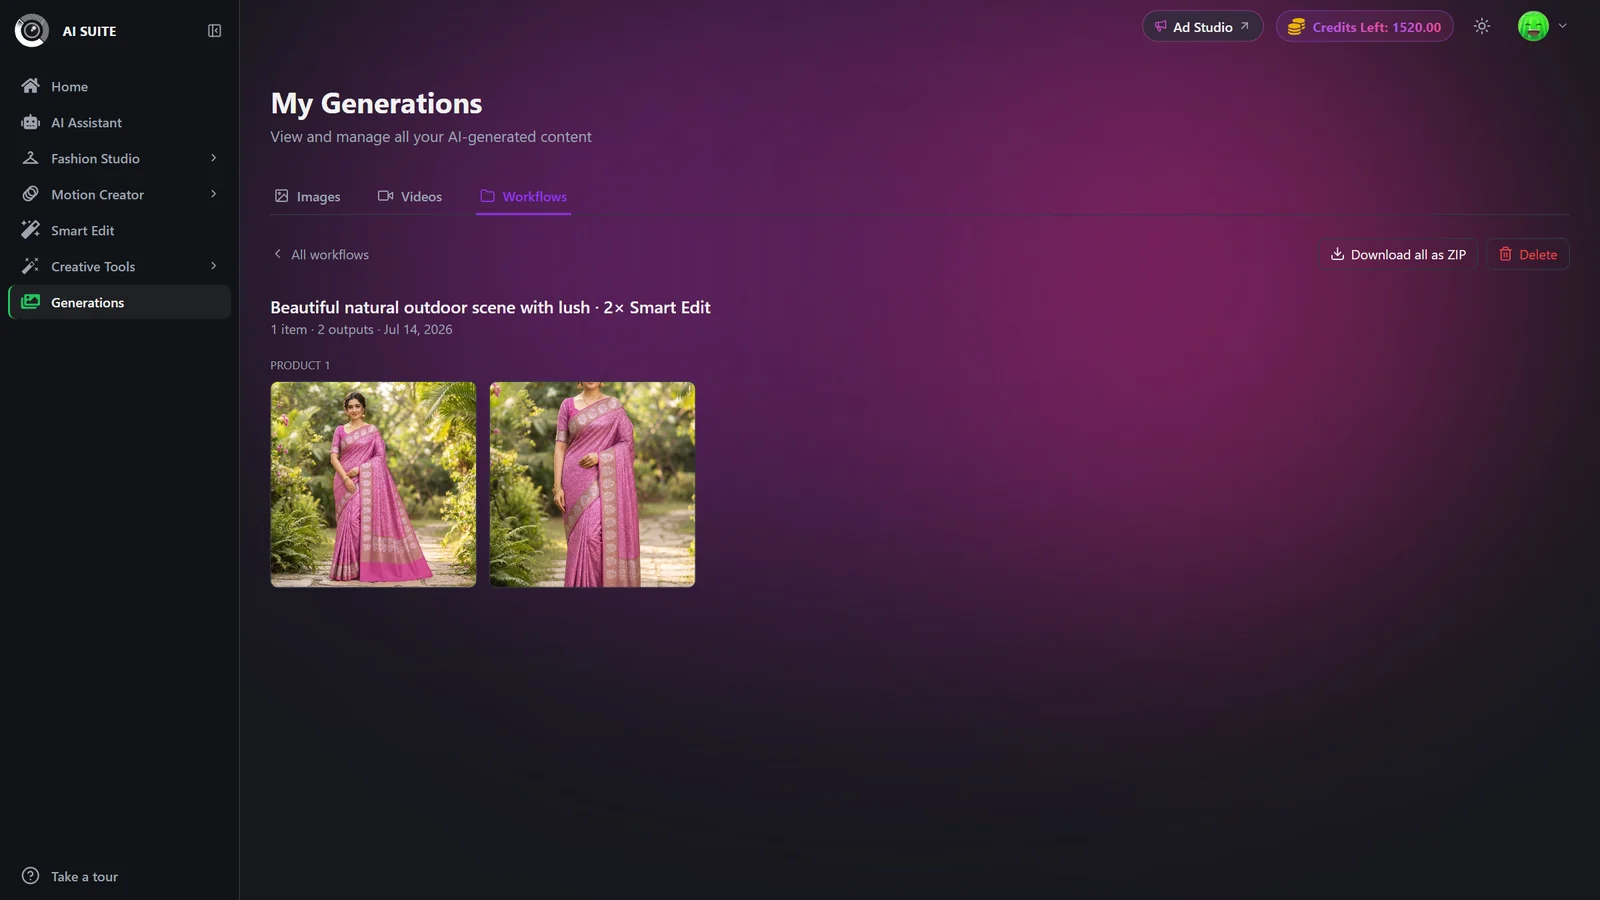Click the gold coins credits icon
The image size is (1600, 900).
tap(1296, 27)
